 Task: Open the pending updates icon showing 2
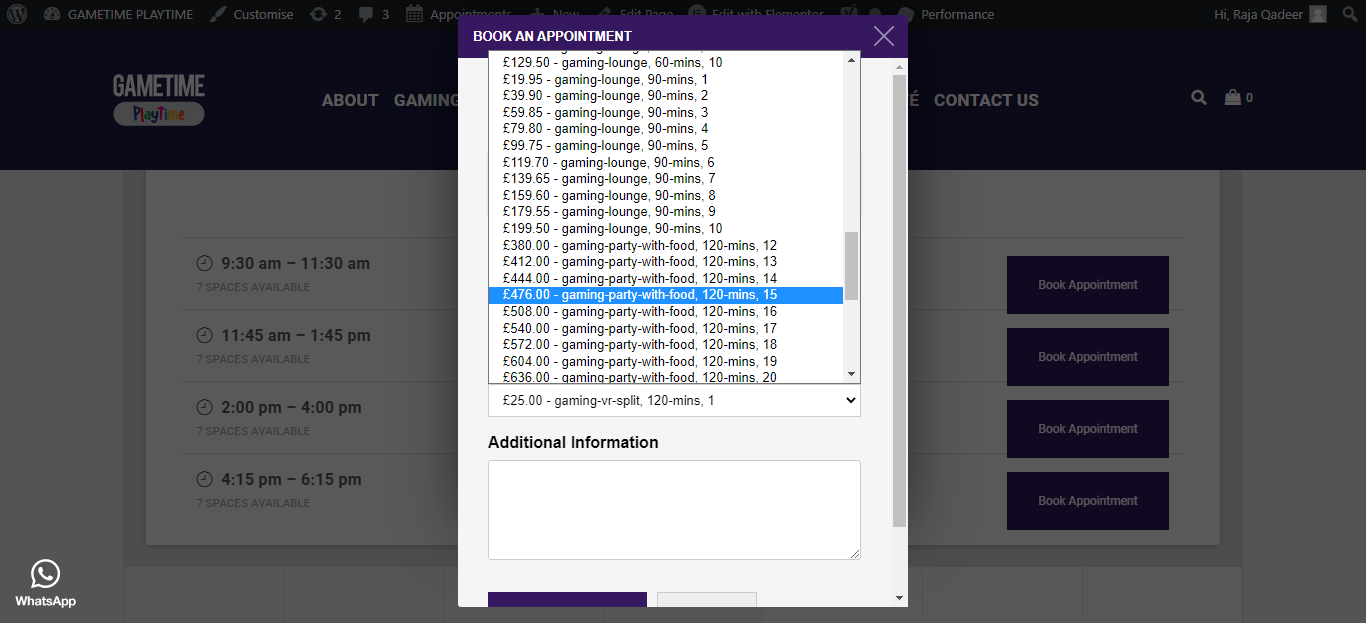318,14
